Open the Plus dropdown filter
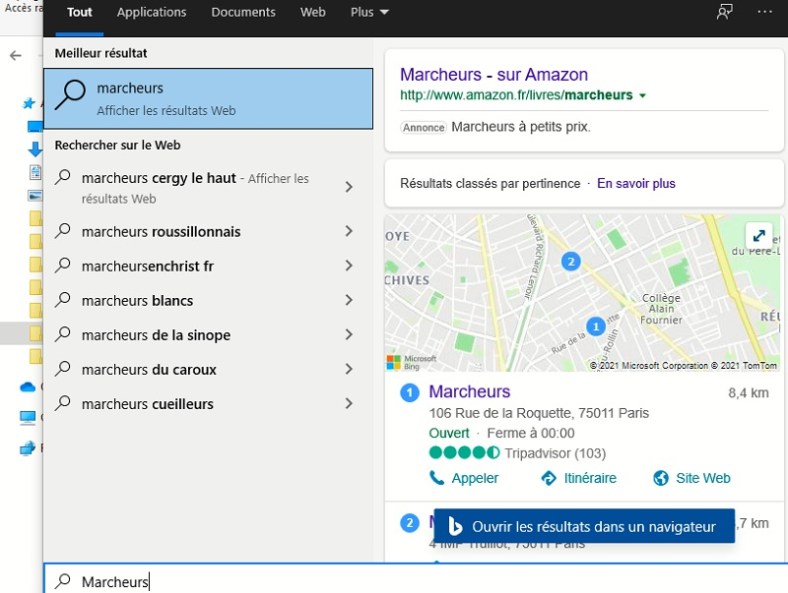 click(x=370, y=12)
